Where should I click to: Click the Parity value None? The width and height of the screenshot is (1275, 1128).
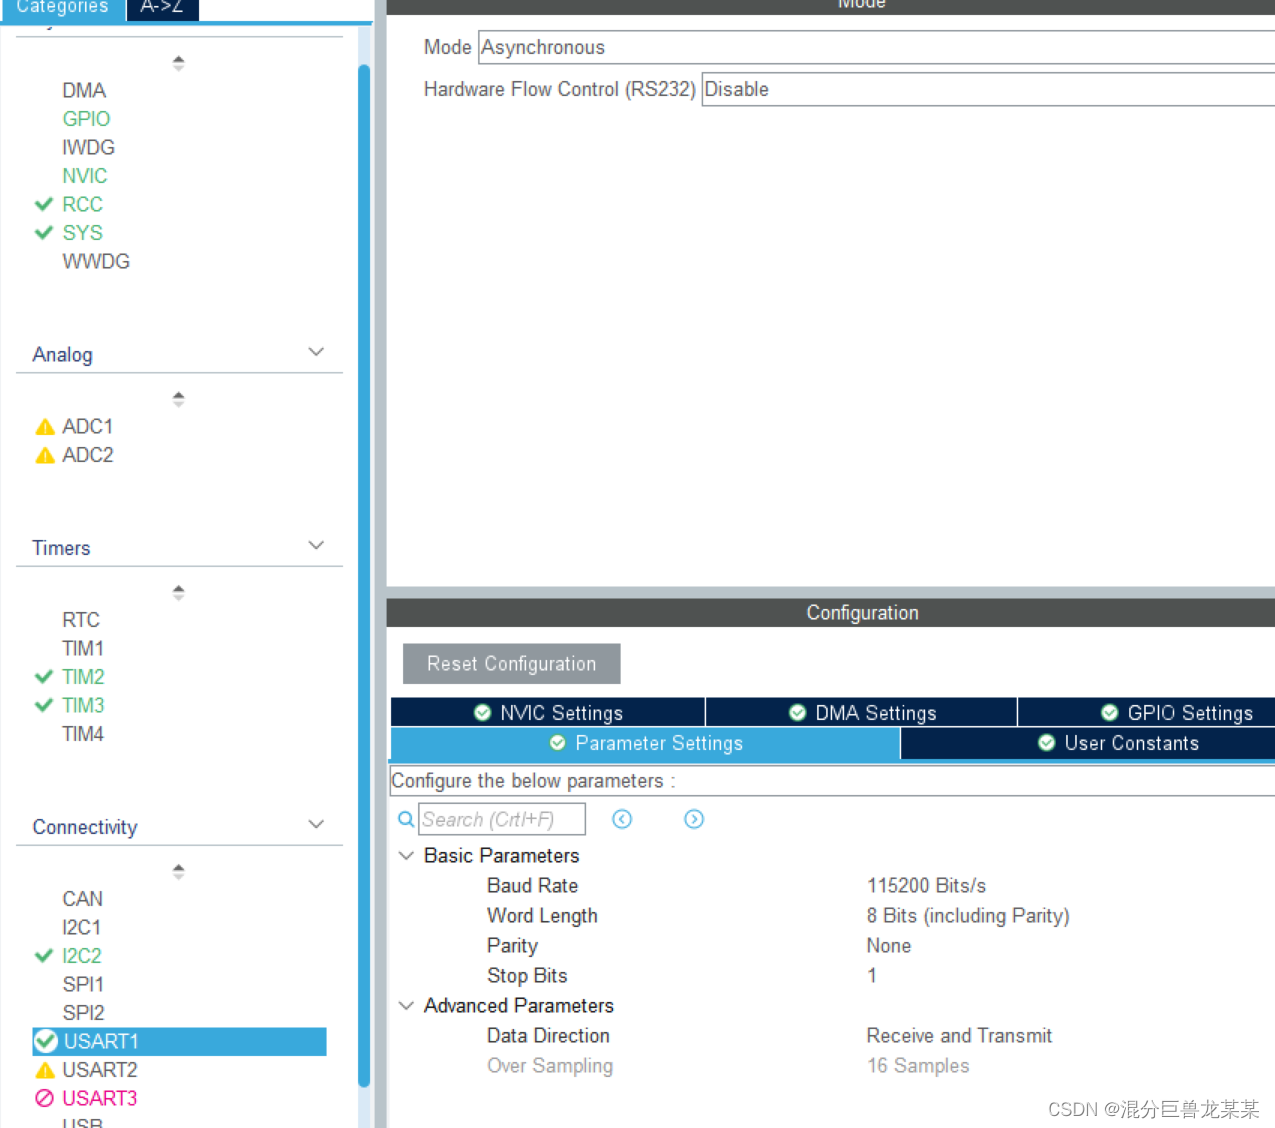tap(889, 946)
